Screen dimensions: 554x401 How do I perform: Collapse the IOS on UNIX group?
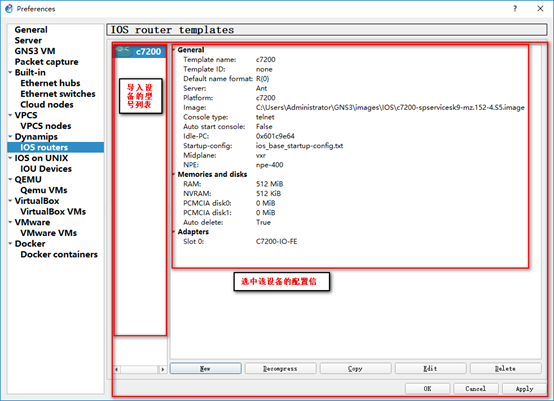[x=10, y=158]
